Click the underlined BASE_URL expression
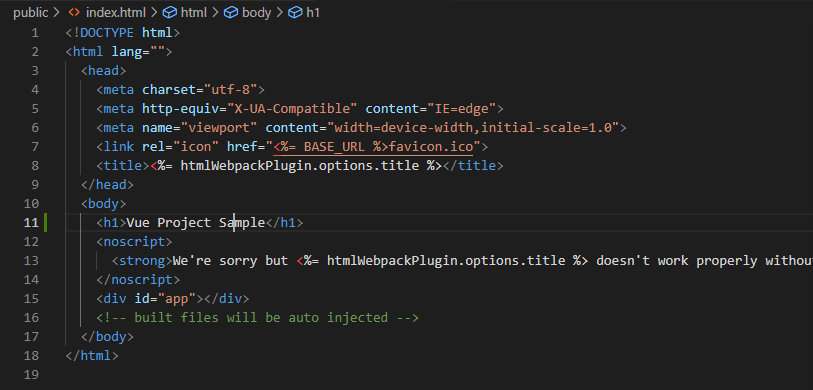Screen dimensions: 813x390 pyautogui.click(x=331, y=147)
